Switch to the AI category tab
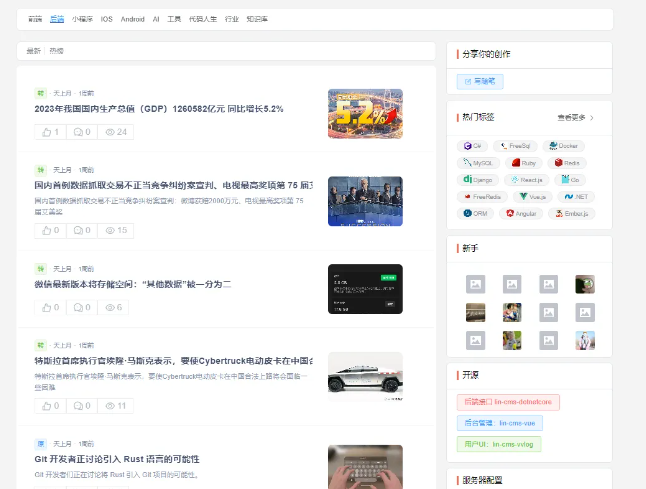The height and width of the screenshot is (489, 646). (156, 19)
